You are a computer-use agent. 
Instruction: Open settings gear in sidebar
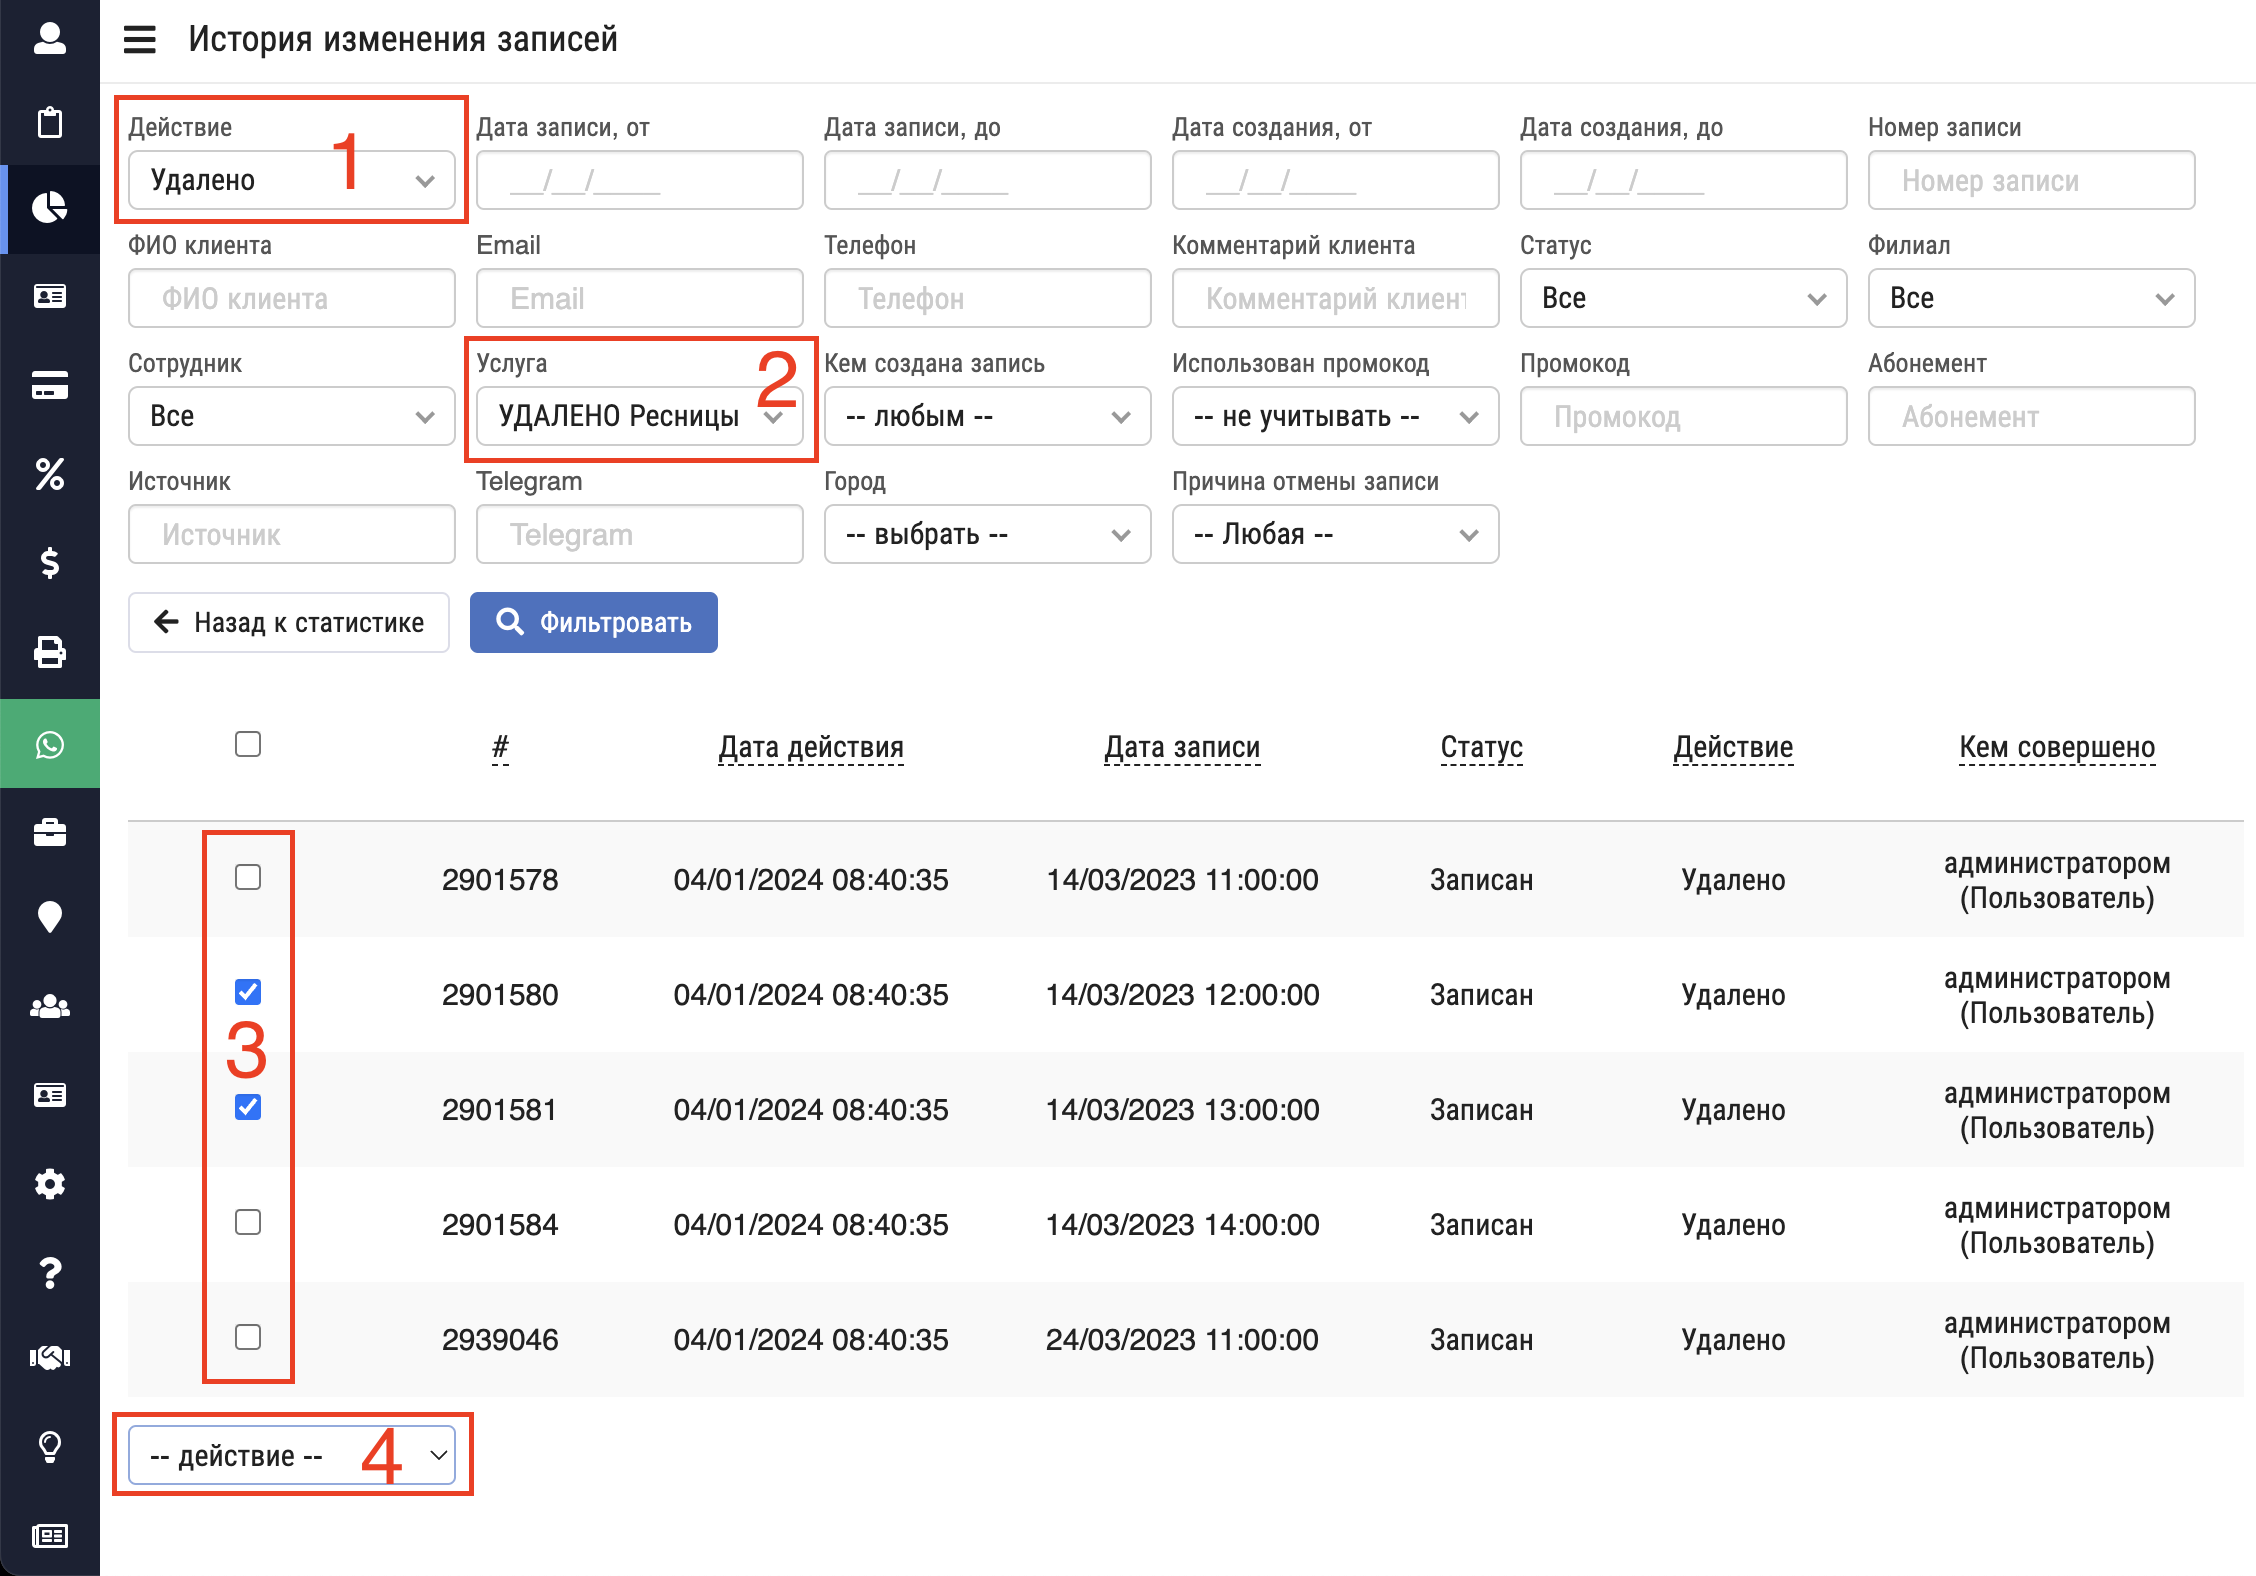point(50,1184)
